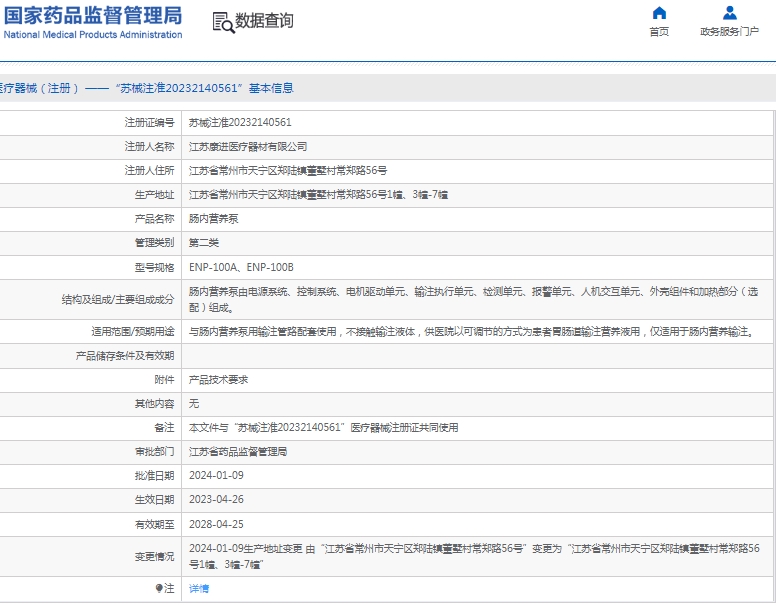Select effective date 2023-04-26
776x605 pixels.
coord(216,500)
